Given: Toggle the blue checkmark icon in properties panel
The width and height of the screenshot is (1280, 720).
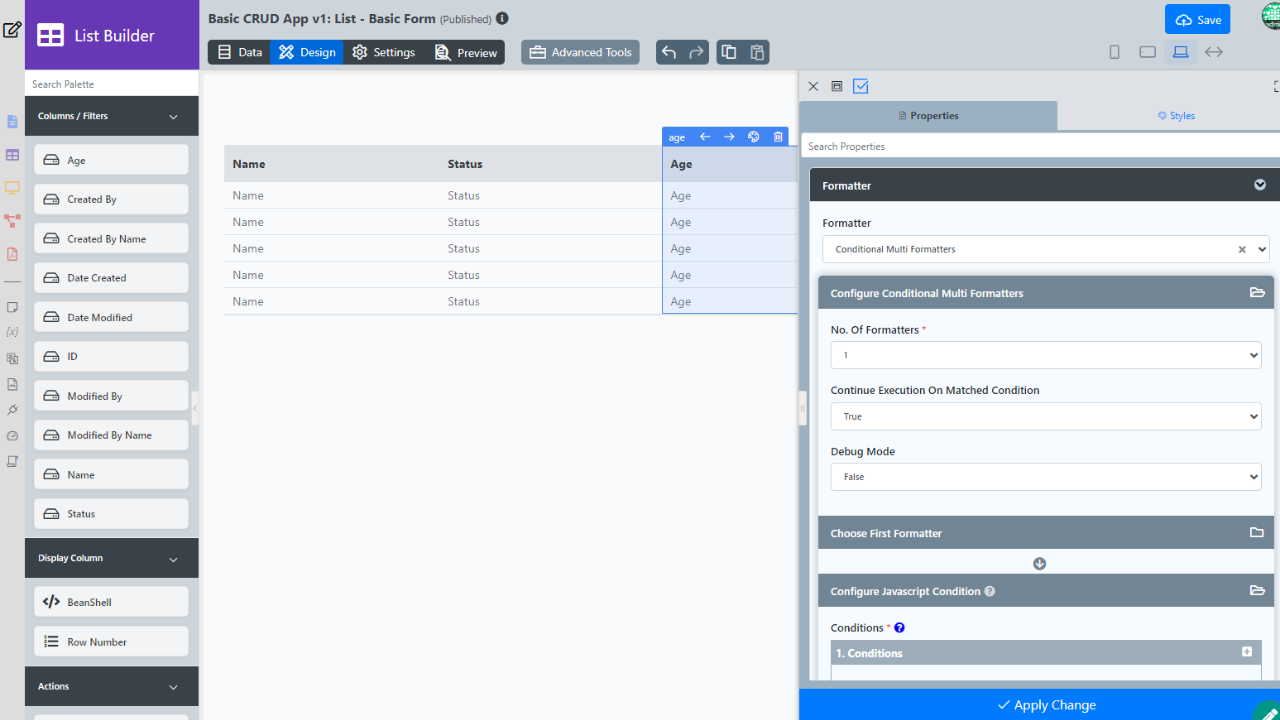Looking at the screenshot, I should (860, 87).
